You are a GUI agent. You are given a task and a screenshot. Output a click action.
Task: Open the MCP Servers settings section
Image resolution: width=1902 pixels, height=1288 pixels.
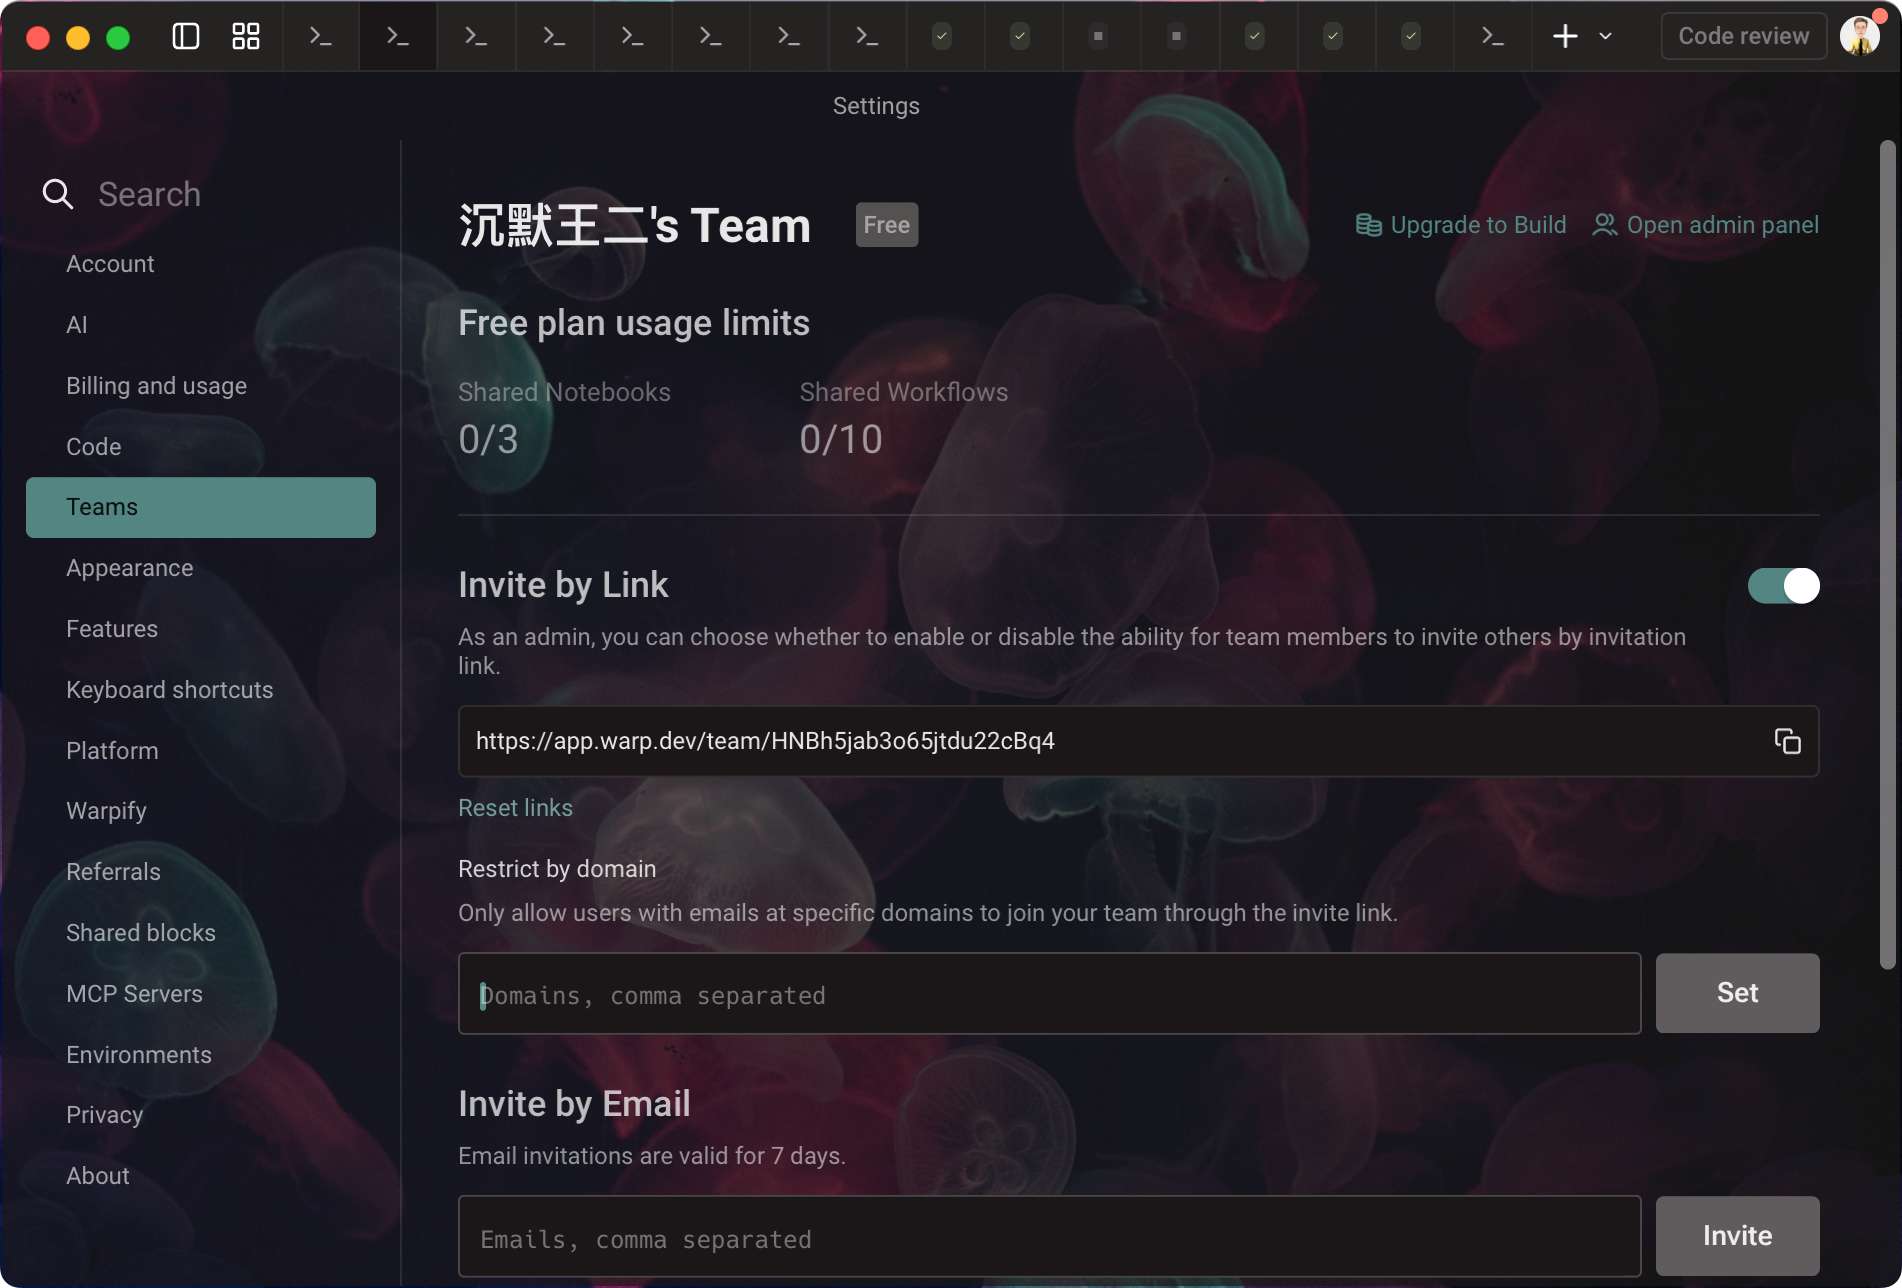(x=134, y=994)
